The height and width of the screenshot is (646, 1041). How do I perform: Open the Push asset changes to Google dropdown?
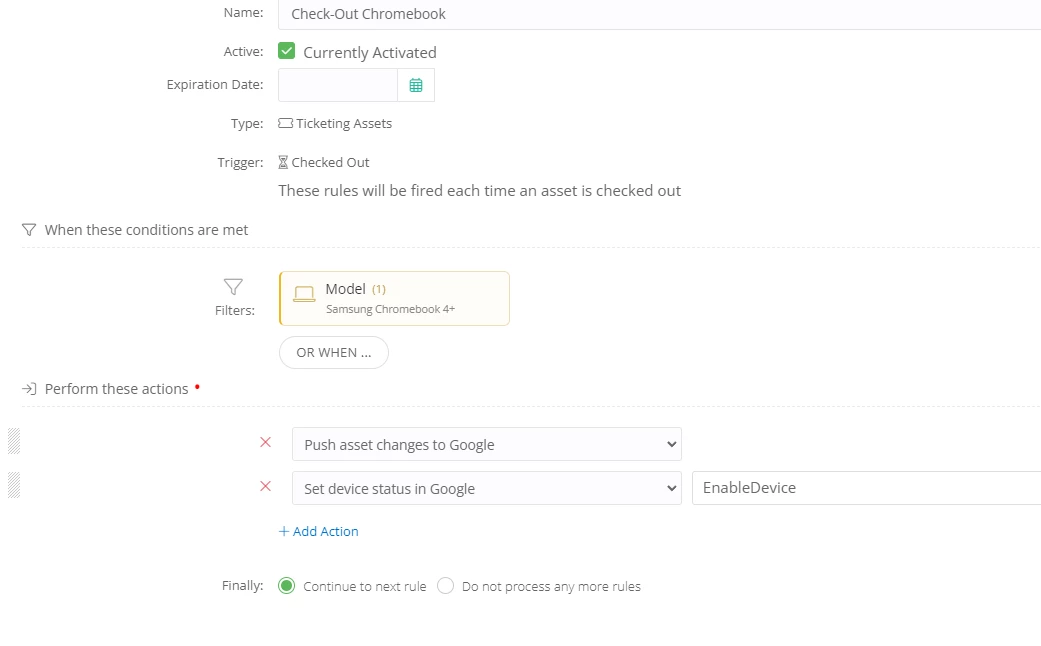(x=486, y=444)
